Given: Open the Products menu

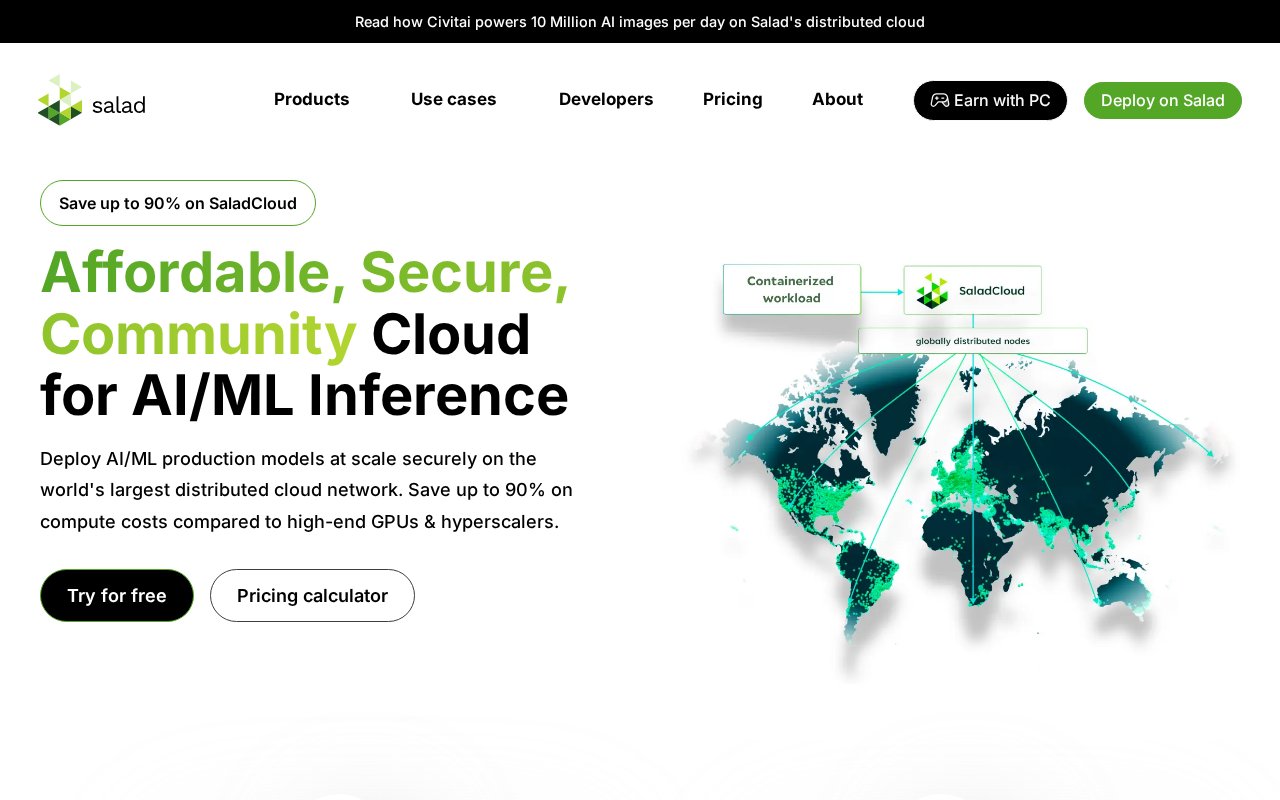Looking at the screenshot, I should [x=311, y=99].
